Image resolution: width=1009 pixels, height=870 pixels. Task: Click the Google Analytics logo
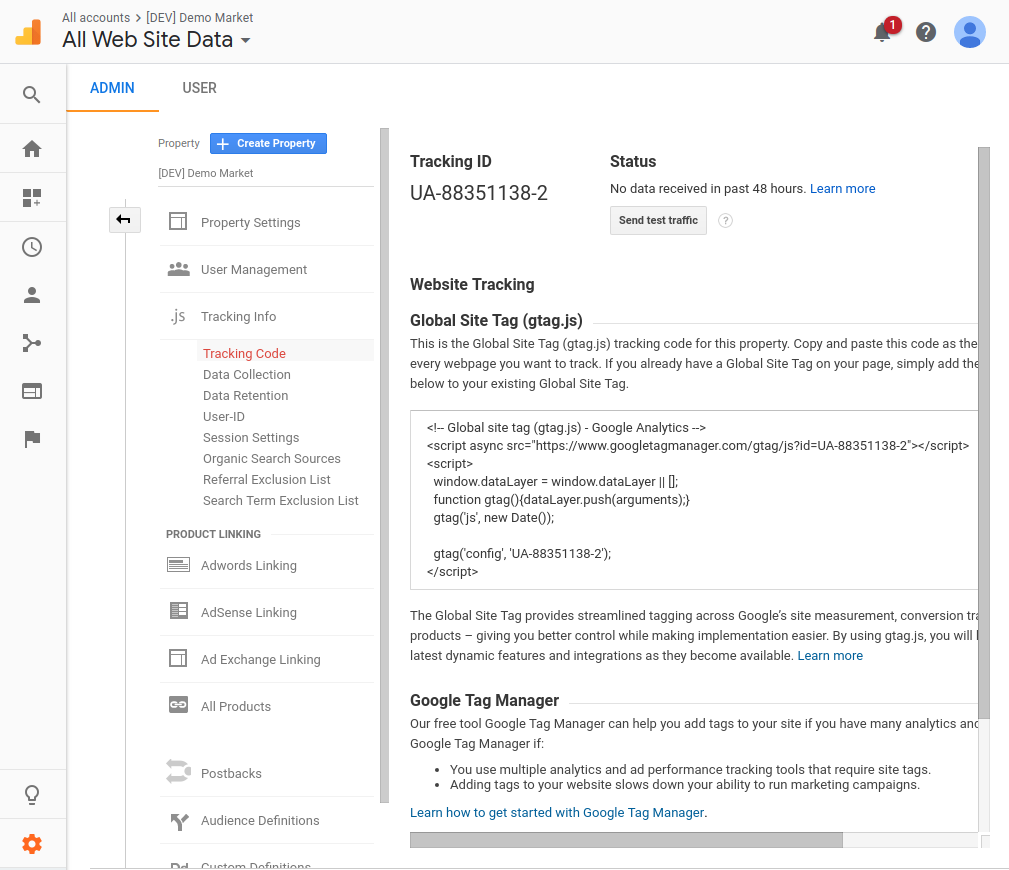pyautogui.click(x=29, y=32)
